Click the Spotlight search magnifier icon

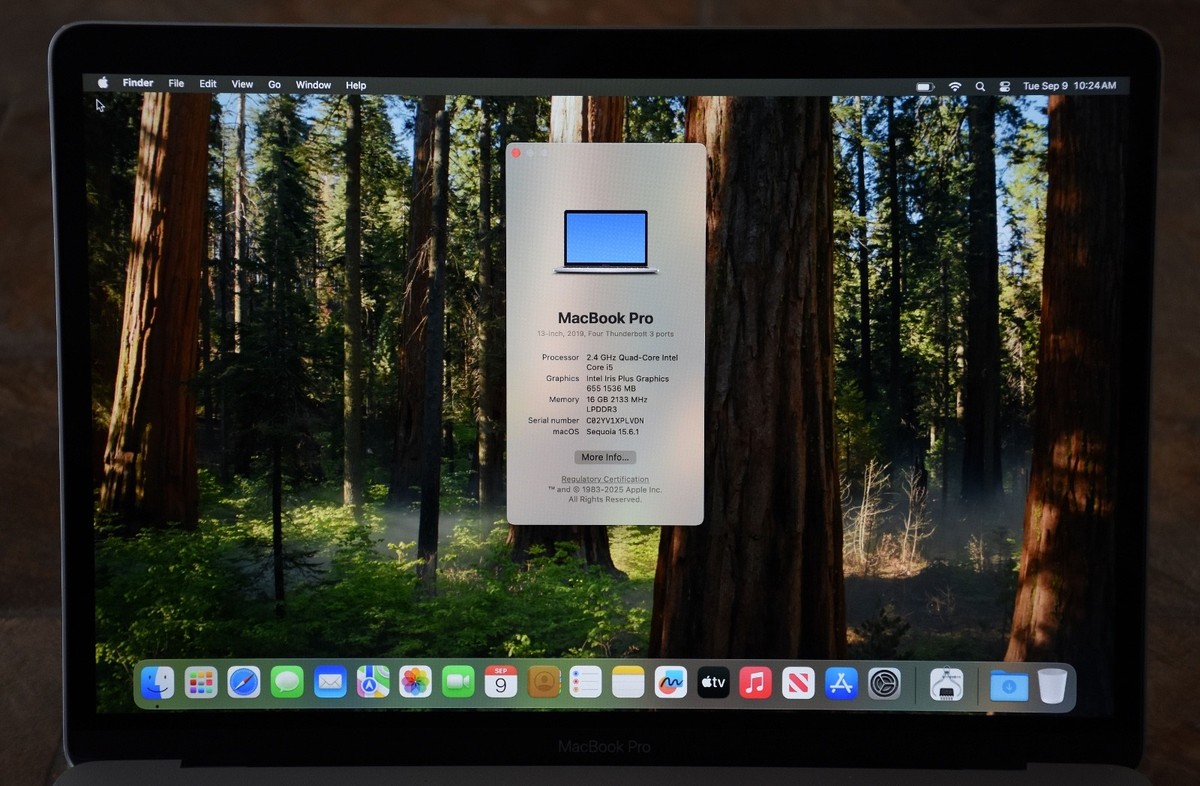click(980, 86)
